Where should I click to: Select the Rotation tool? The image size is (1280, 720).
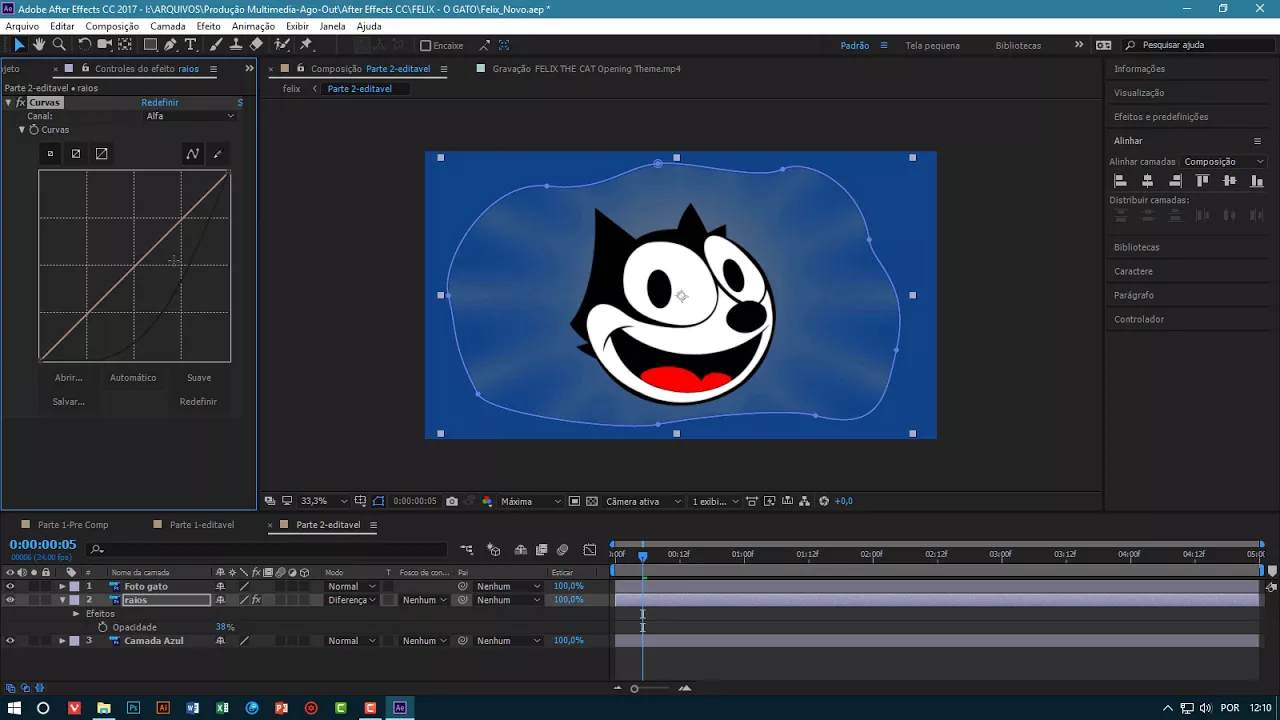tap(85, 45)
